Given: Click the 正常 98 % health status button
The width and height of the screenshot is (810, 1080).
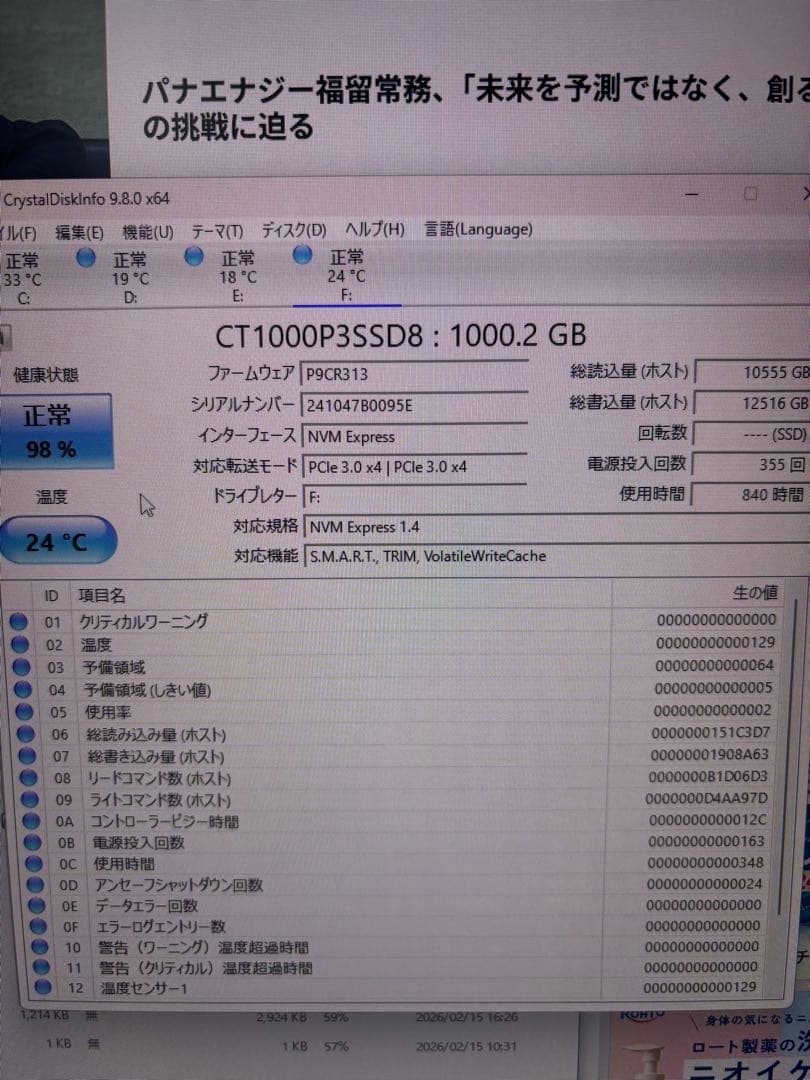Looking at the screenshot, I should 56,432.
